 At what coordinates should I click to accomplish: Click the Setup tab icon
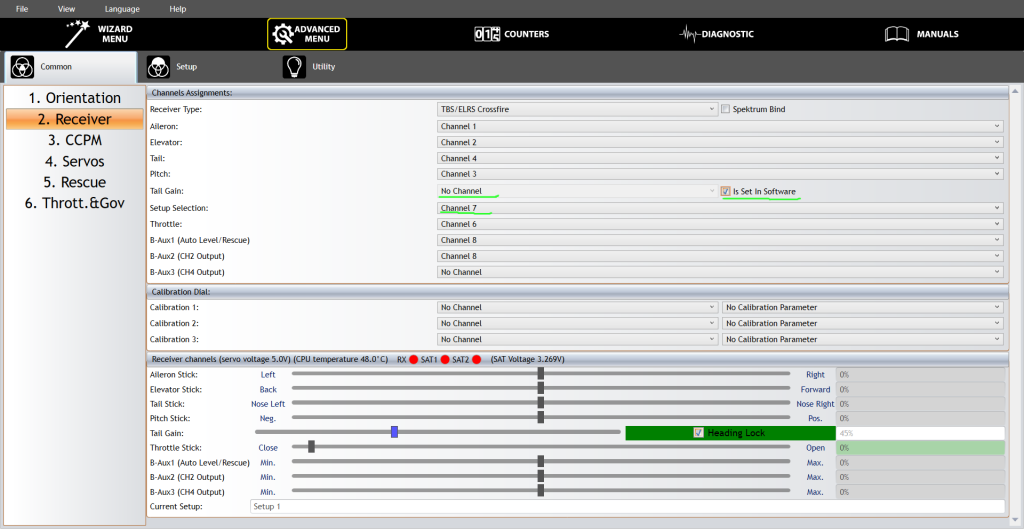158,67
